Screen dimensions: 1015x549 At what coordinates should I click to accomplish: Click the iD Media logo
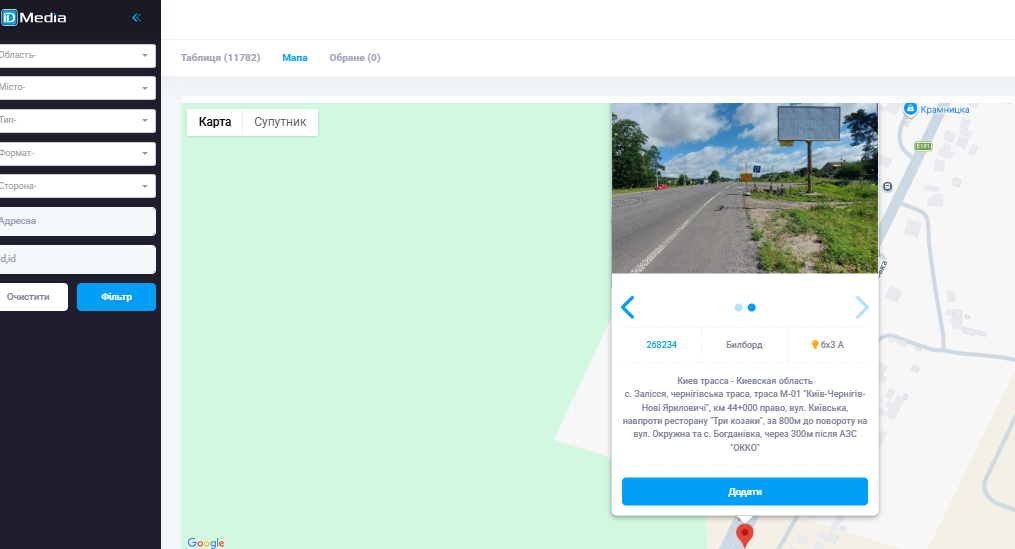pyautogui.click(x=34, y=17)
